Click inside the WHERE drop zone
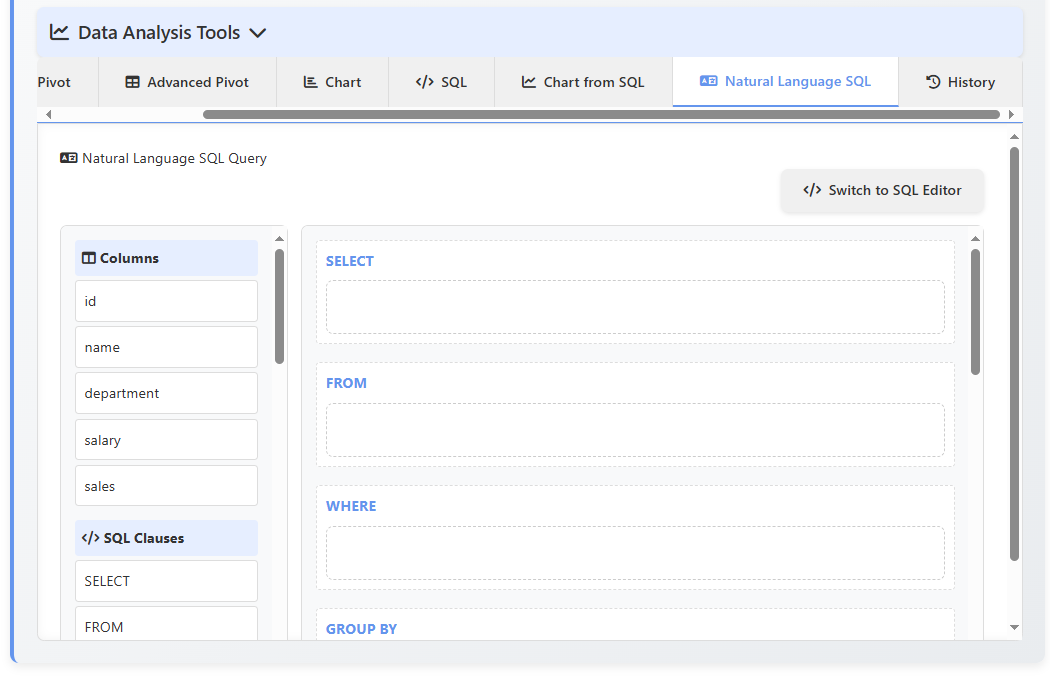Viewport: 1050px width, 691px height. 635,553
